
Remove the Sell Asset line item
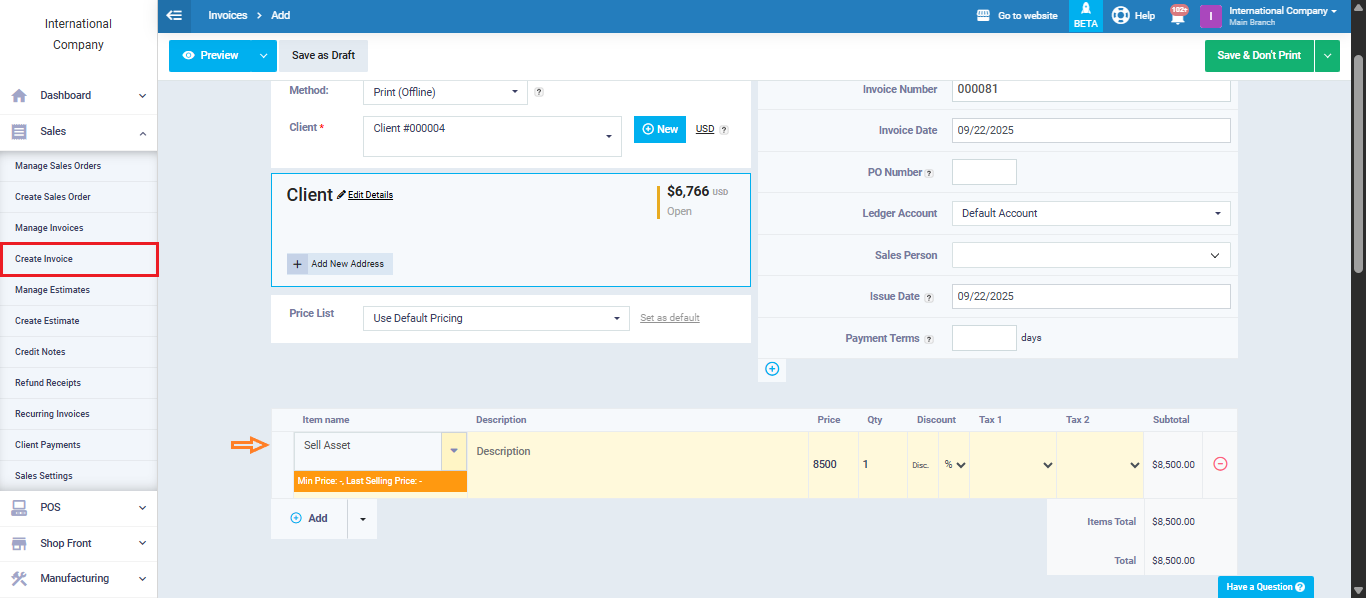(x=1220, y=464)
